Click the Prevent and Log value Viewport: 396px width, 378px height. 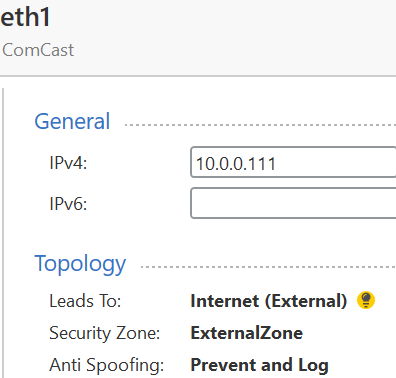[259, 365]
